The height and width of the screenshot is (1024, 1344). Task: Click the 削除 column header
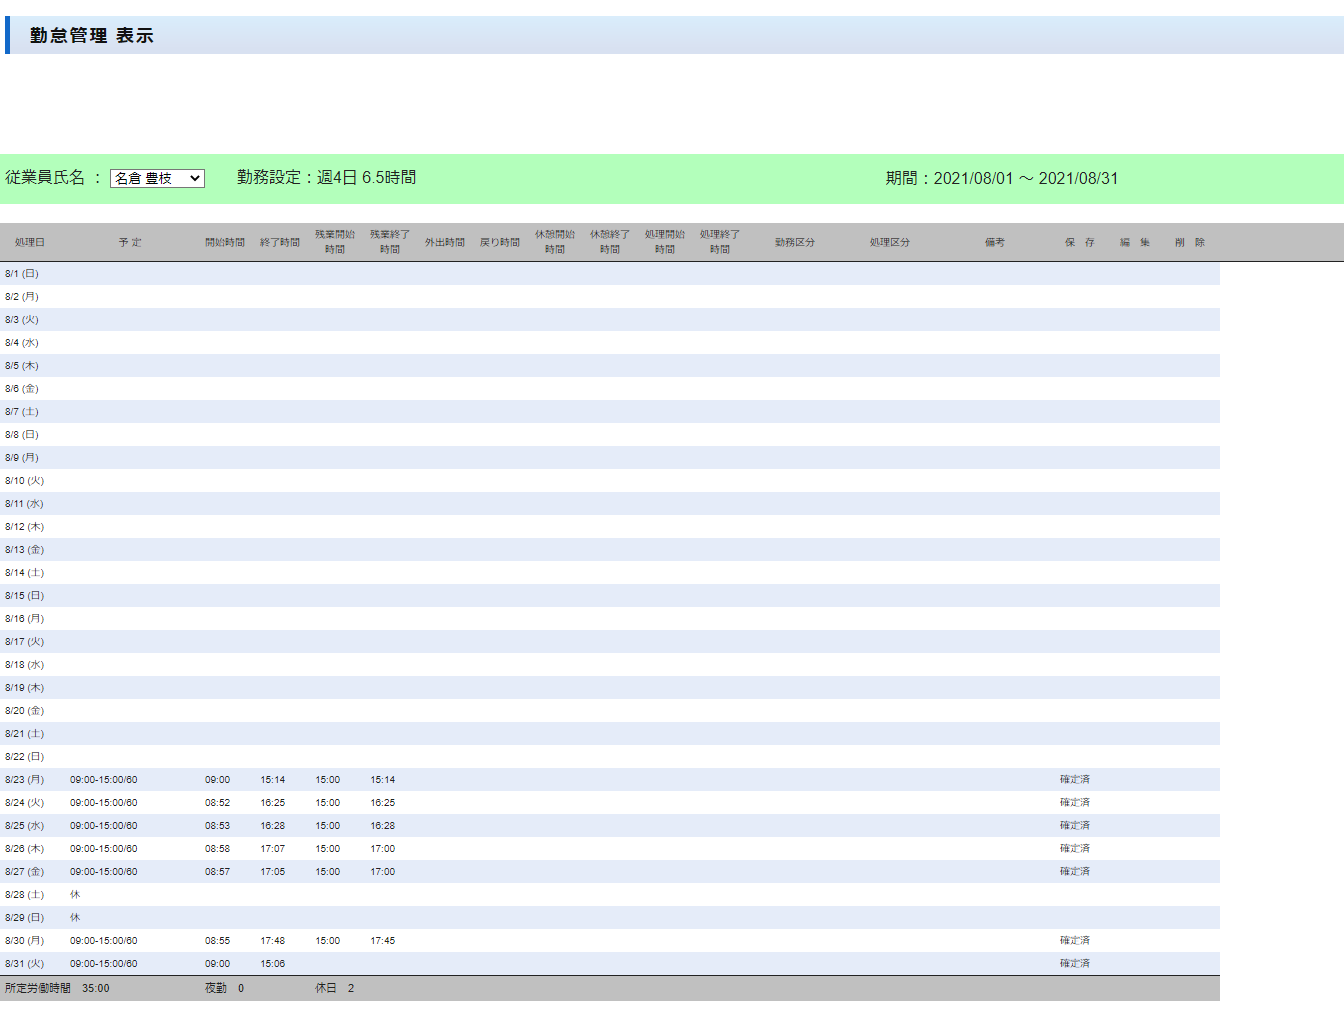[x=1189, y=243]
